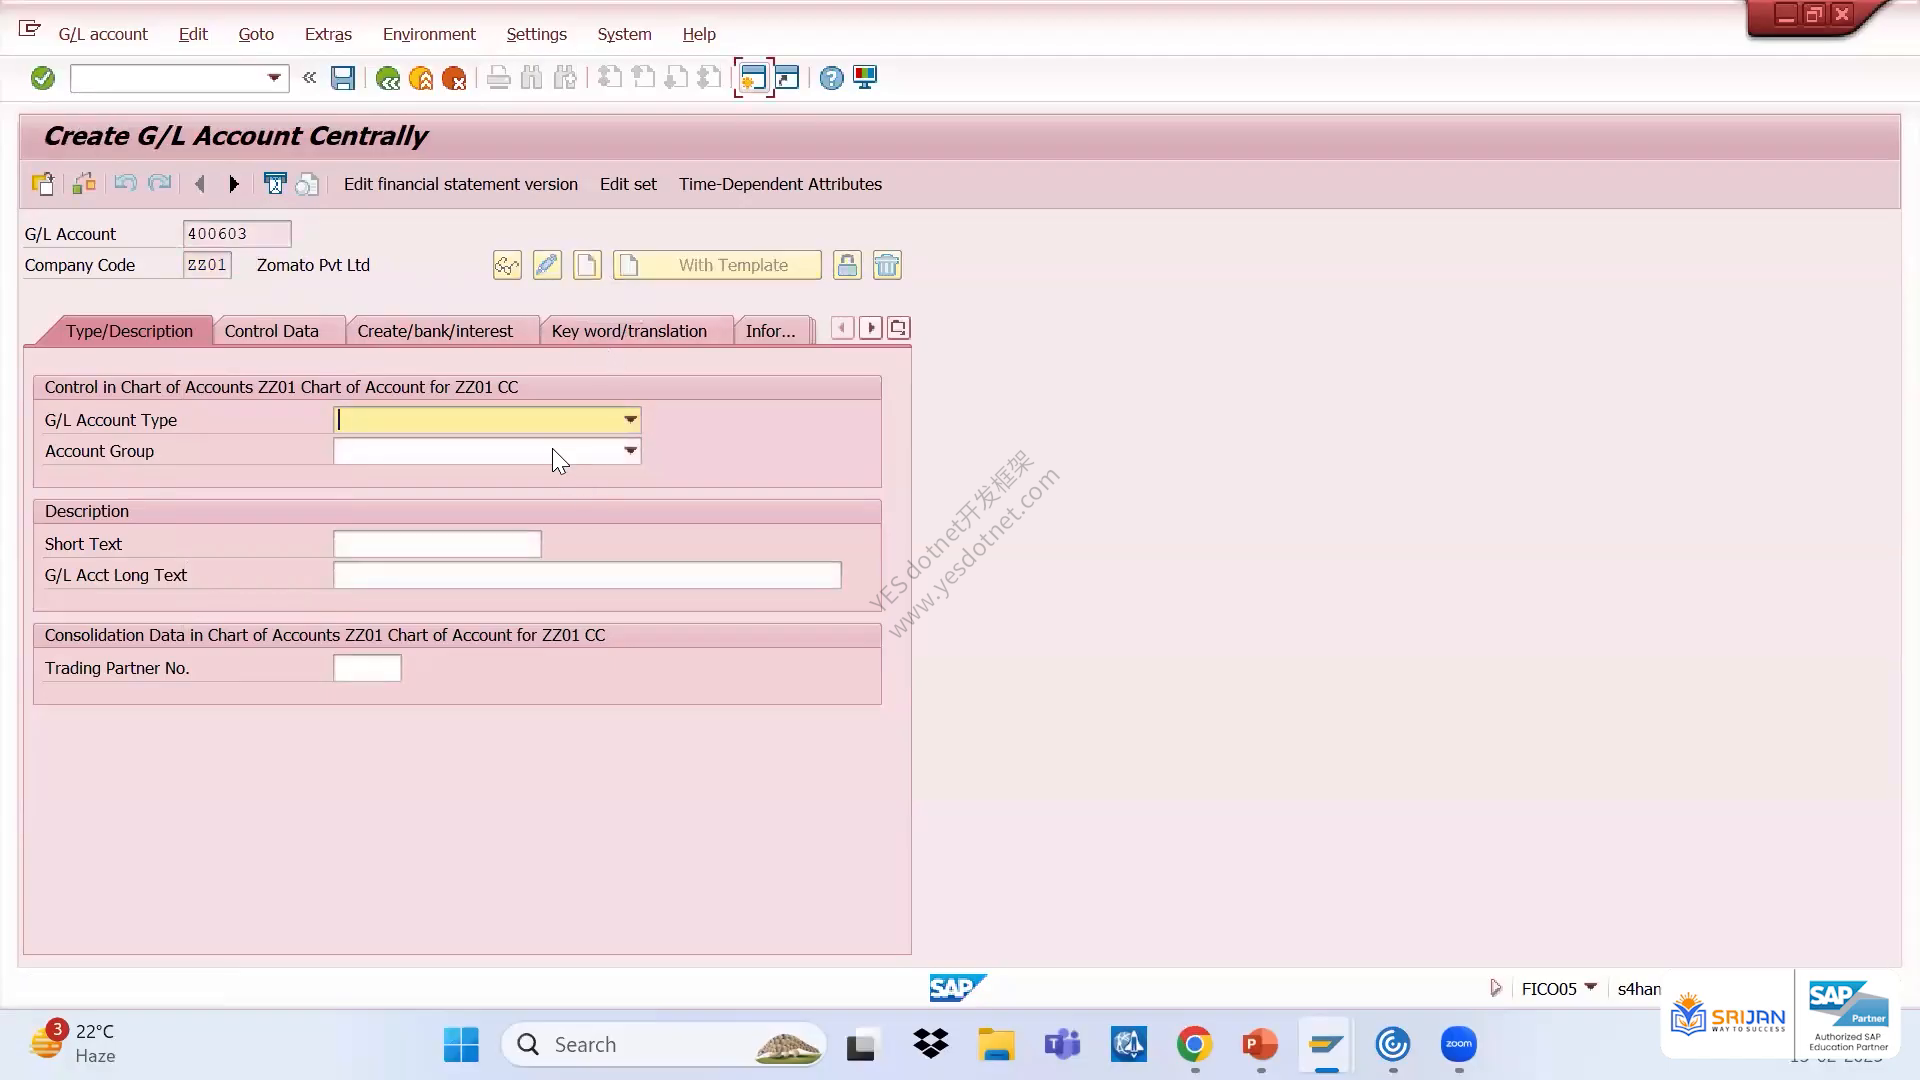Click the Trading Partner No. field
Viewport: 1920px width, 1080px height.
pyautogui.click(x=367, y=668)
